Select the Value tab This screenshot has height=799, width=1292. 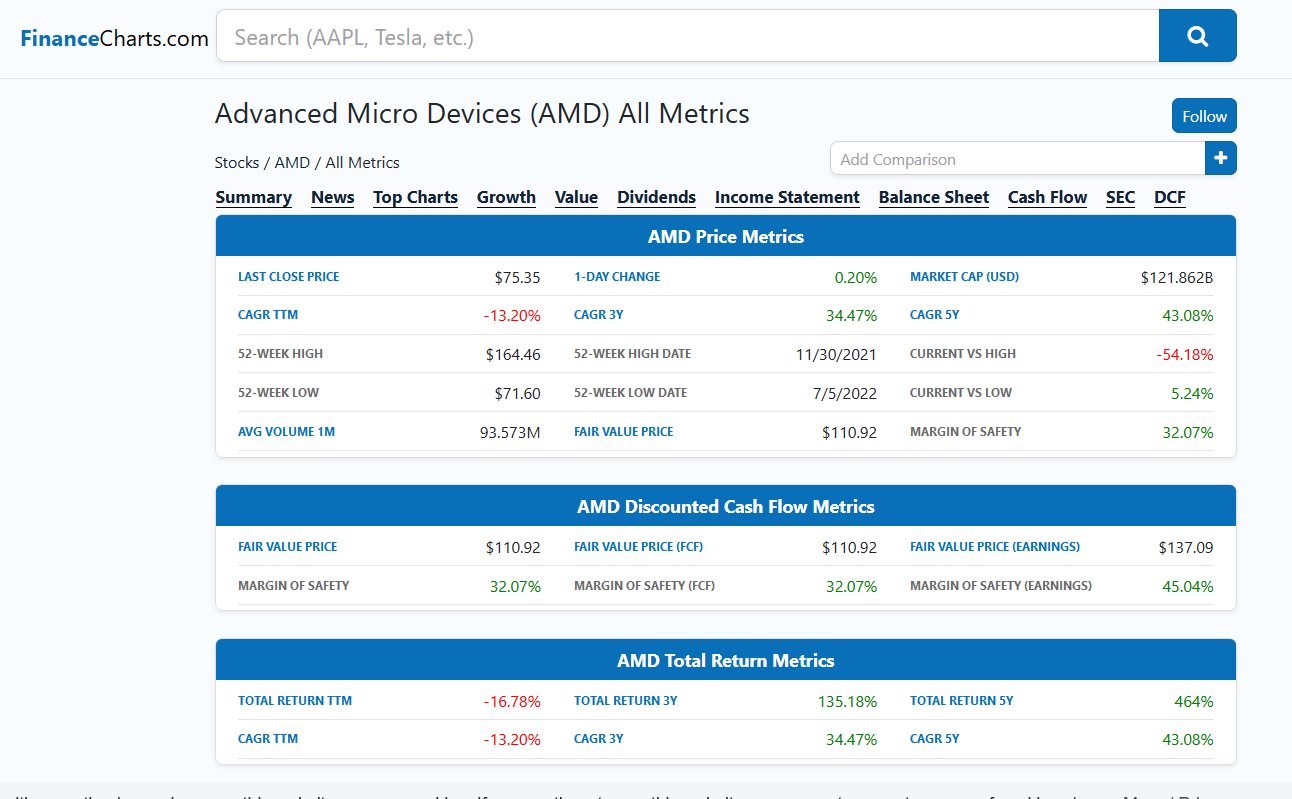[x=576, y=197]
